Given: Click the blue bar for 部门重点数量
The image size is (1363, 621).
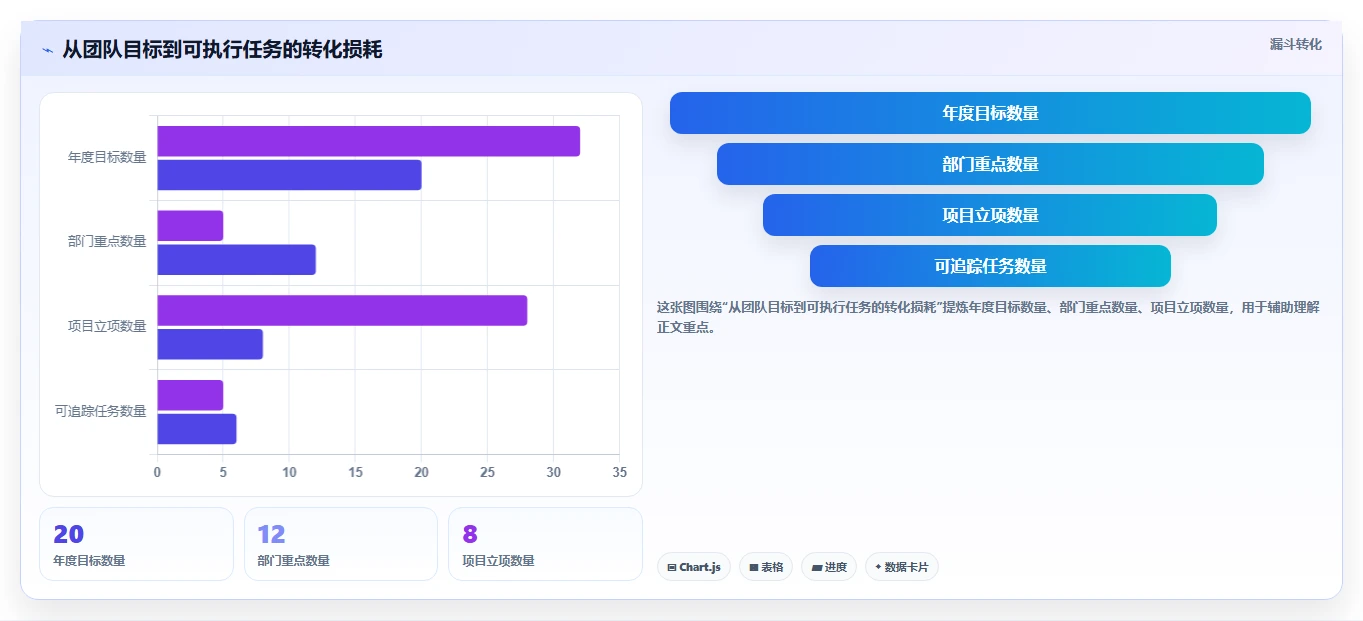Looking at the screenshot, I should click(236, 260).
